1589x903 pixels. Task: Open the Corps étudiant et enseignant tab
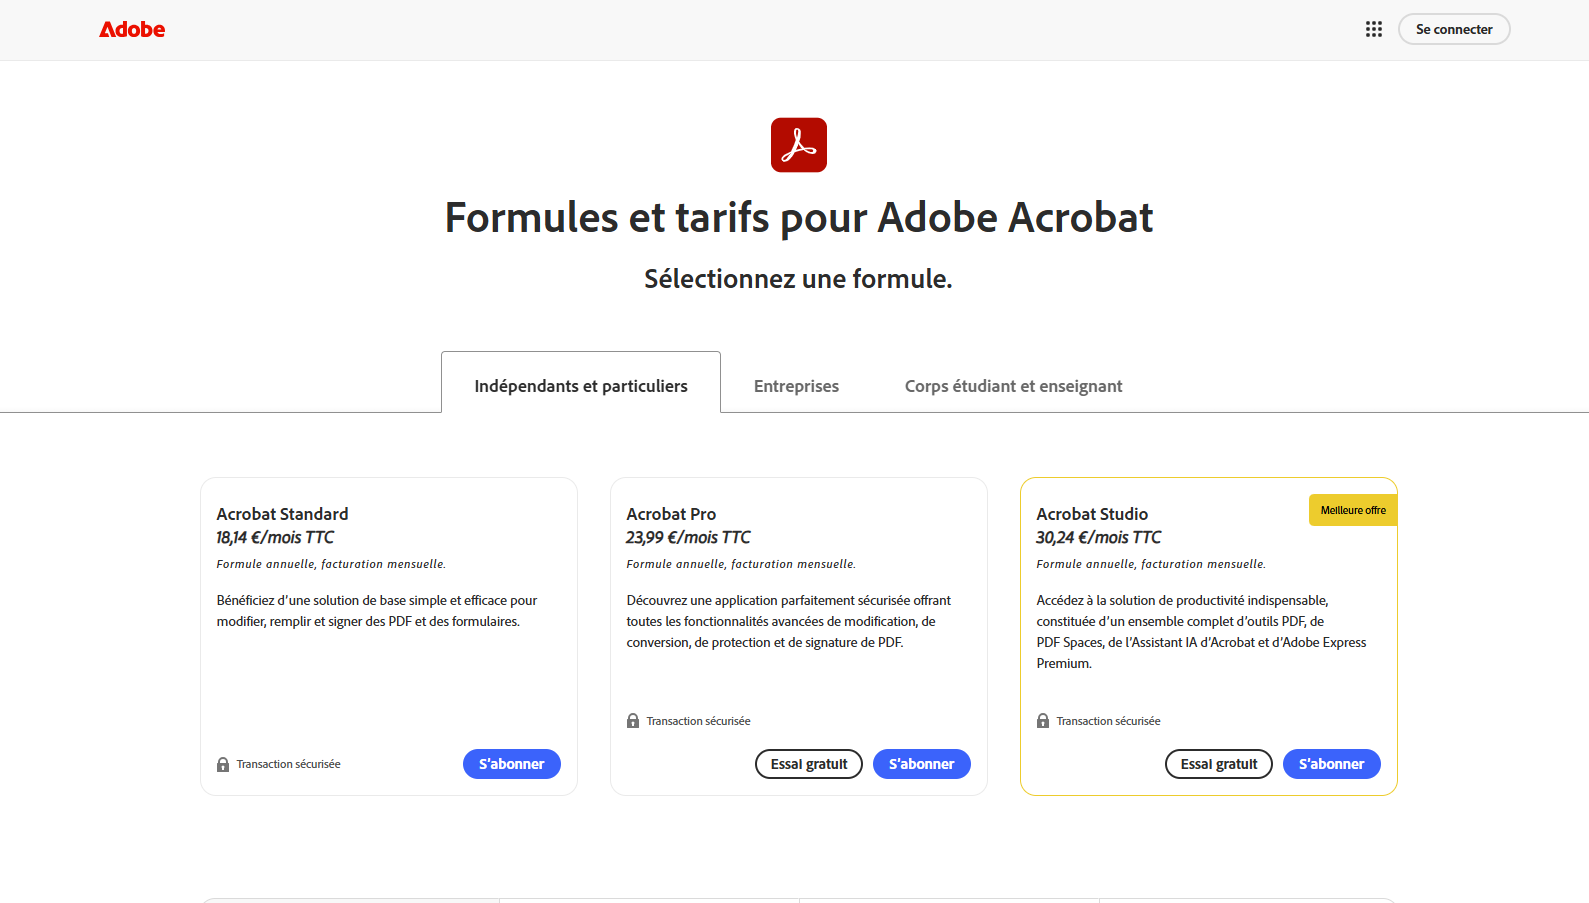[x=1013, y=386]
